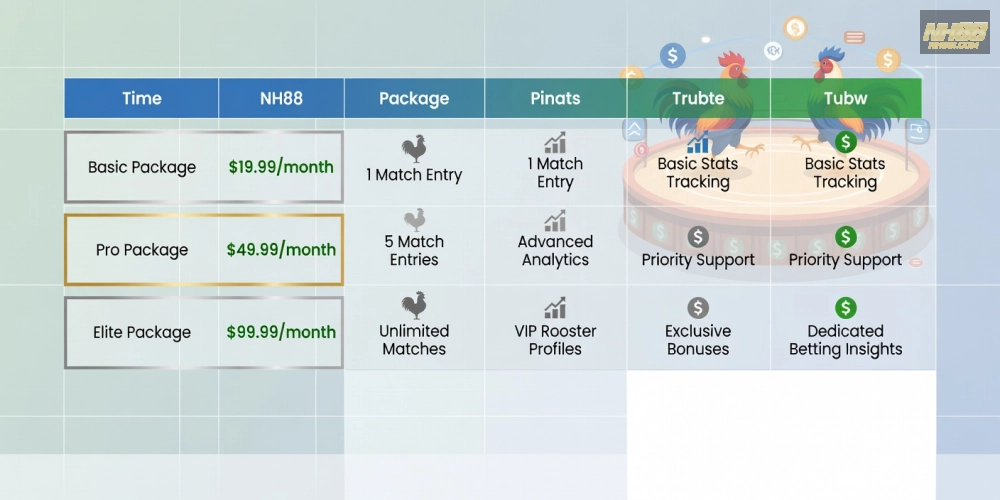Click the chart icon above Advanced Analytics
This screenshot has height=500, width=1000.
555,221
